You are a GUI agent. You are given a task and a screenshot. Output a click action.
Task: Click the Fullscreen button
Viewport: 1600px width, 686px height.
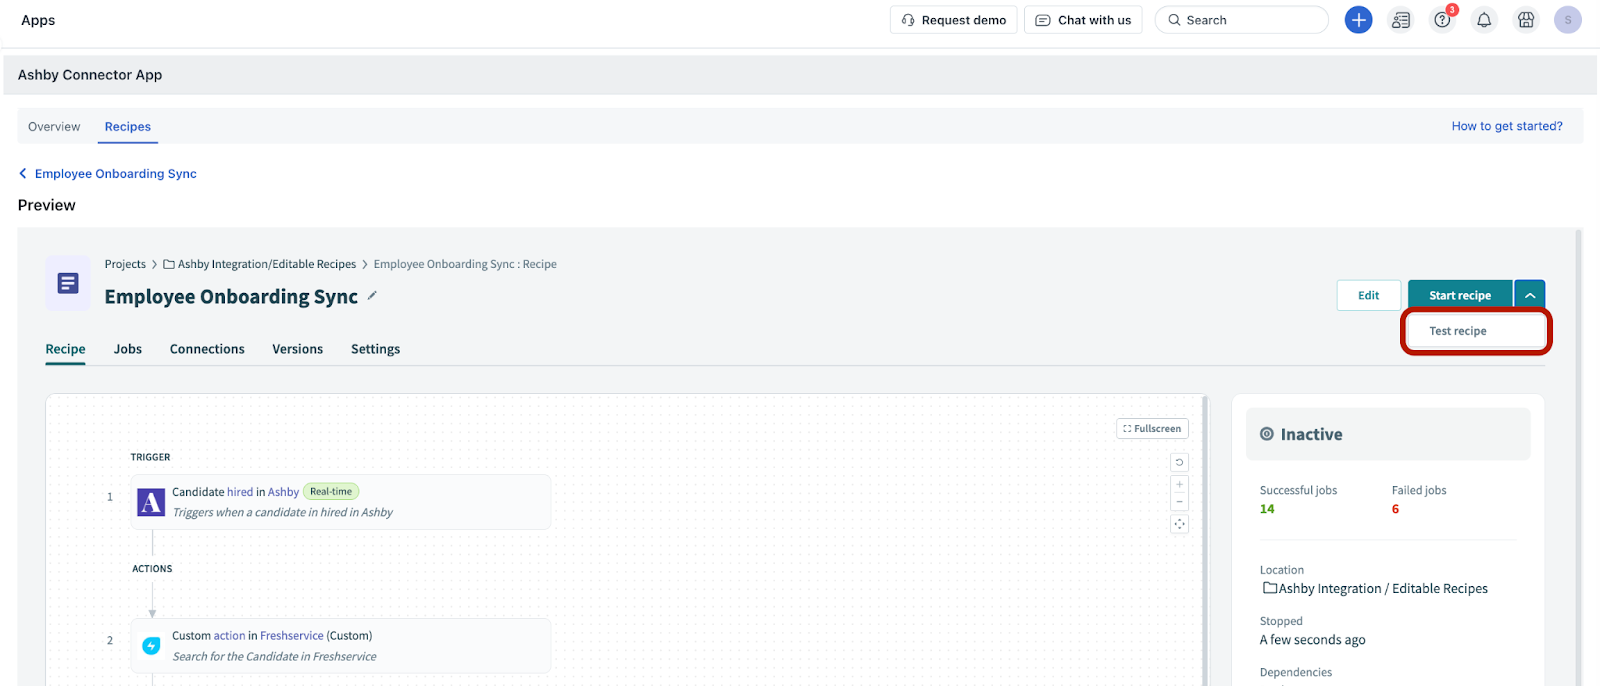(x=1152, y=428)
